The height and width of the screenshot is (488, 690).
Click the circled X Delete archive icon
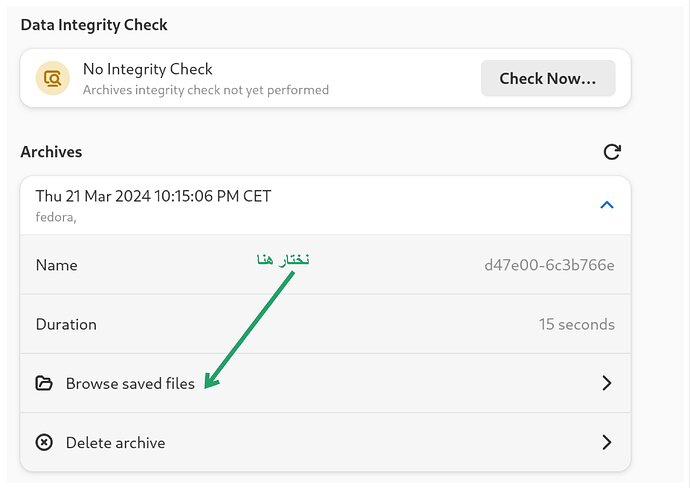coord(44,442)
